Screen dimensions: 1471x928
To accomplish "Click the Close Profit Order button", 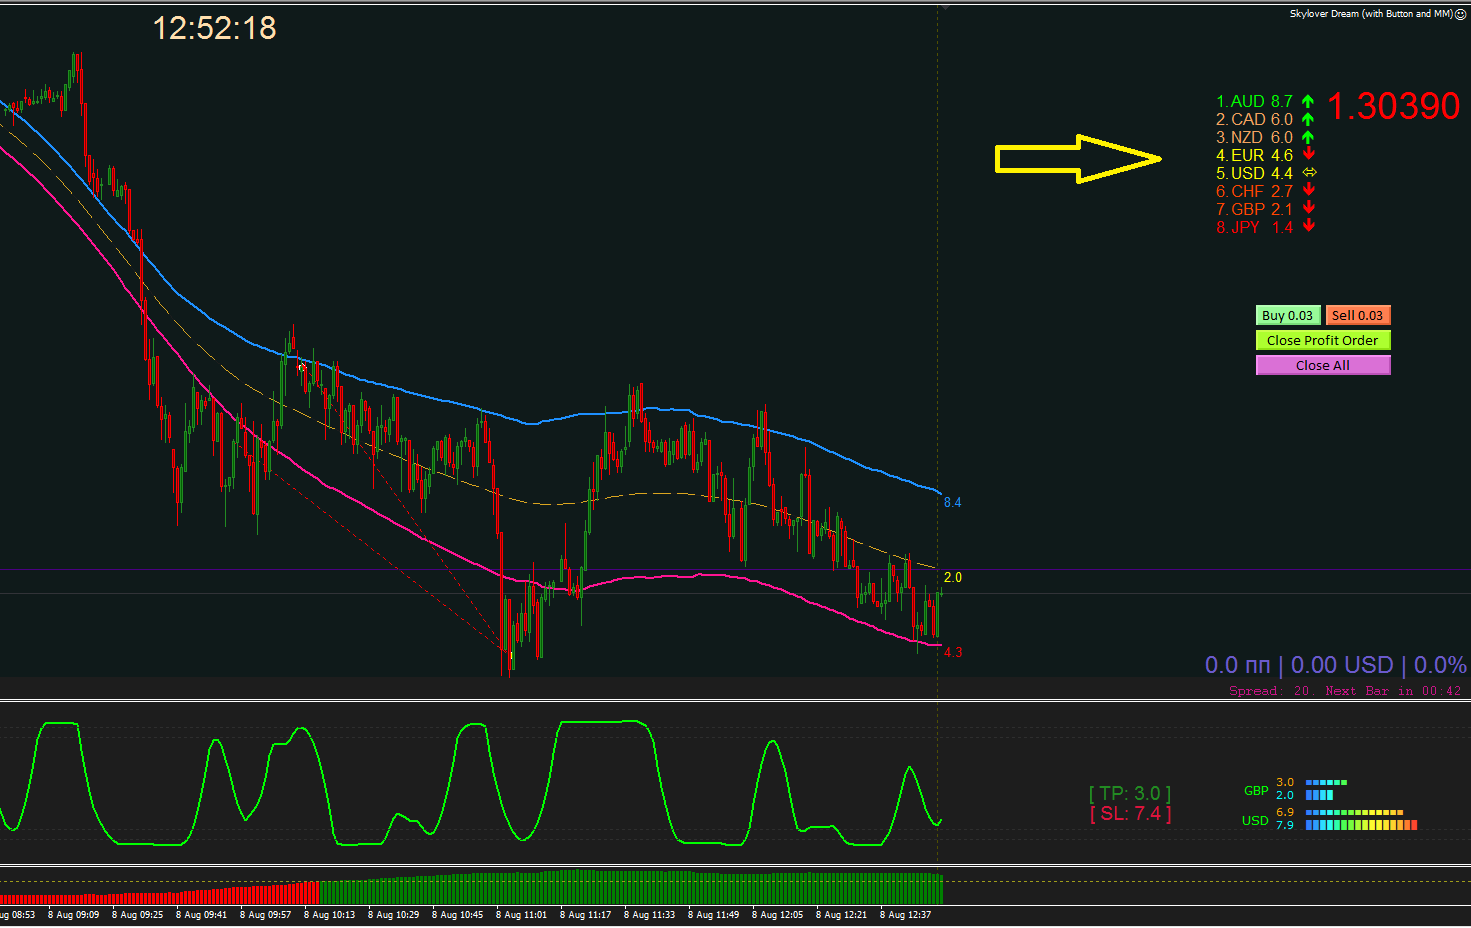I will [x=1323, y=340].
